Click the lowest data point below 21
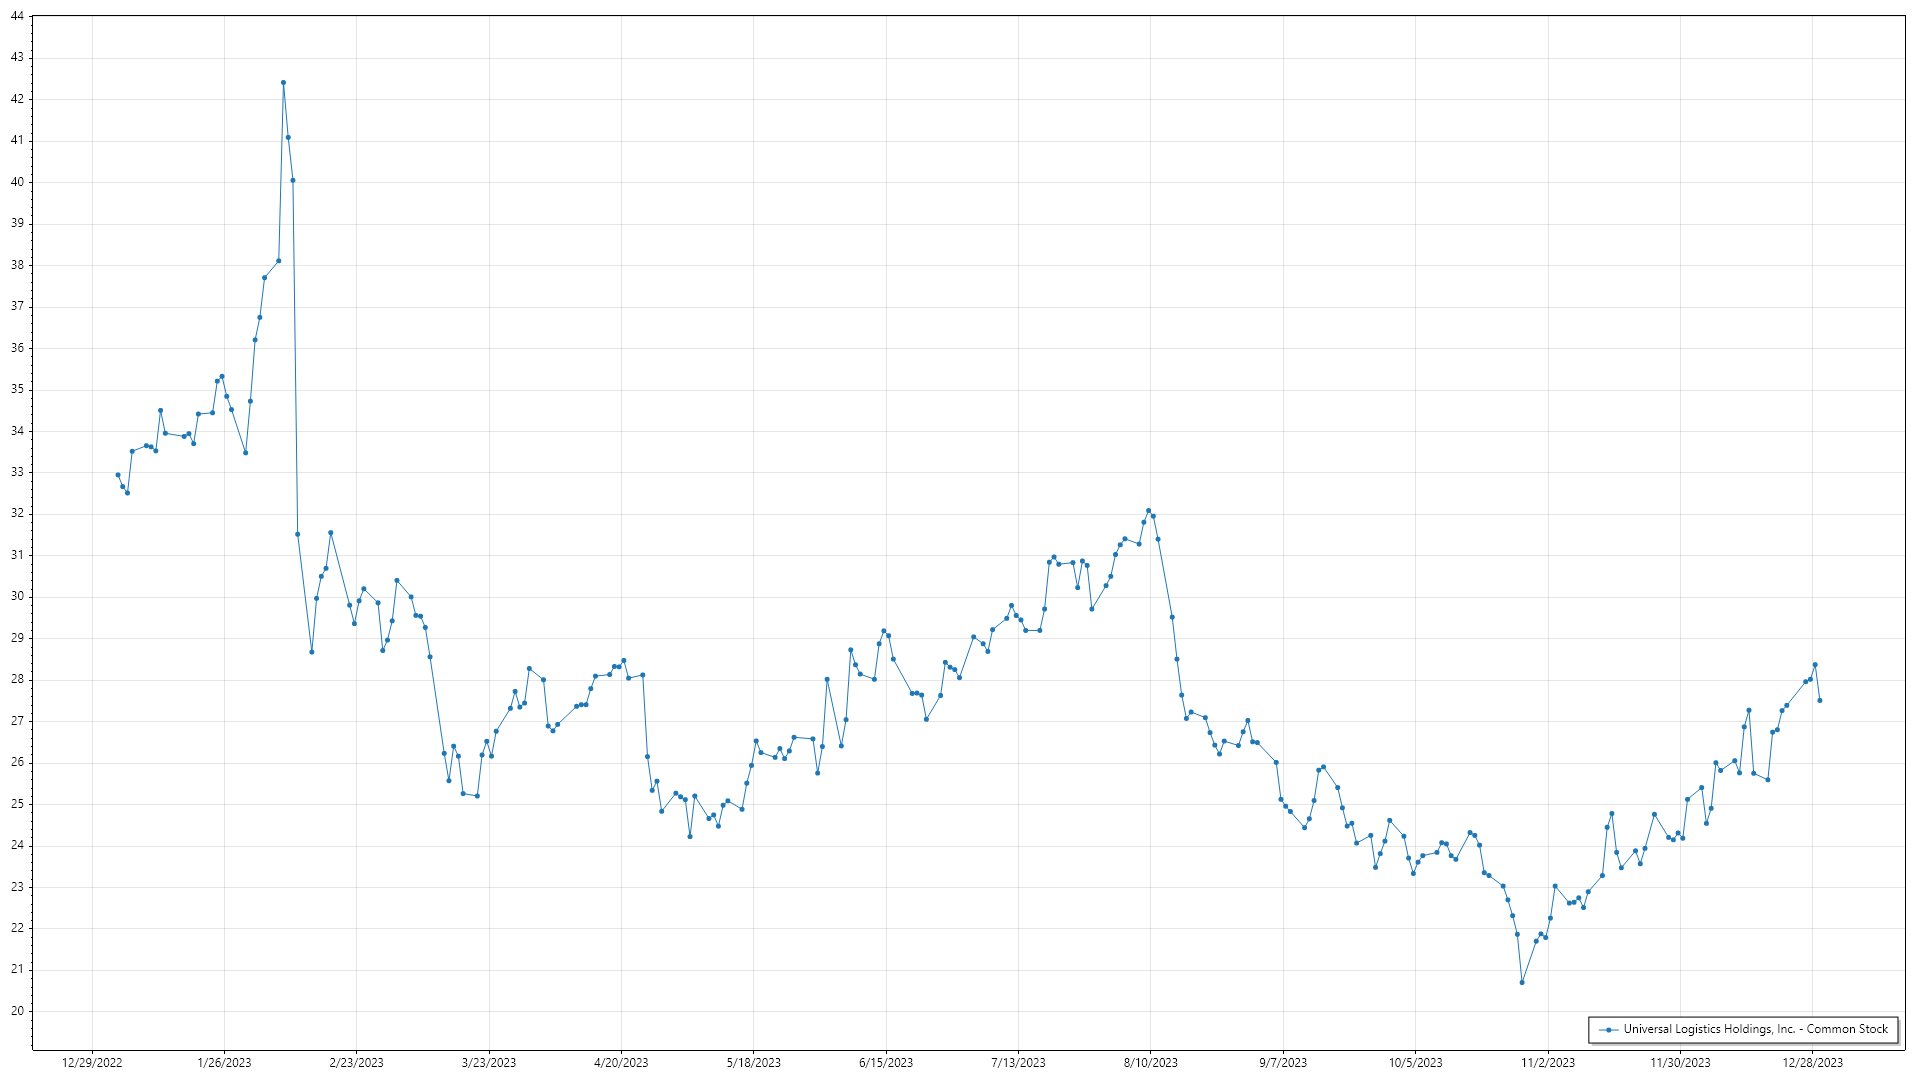 pos(1522,983)
